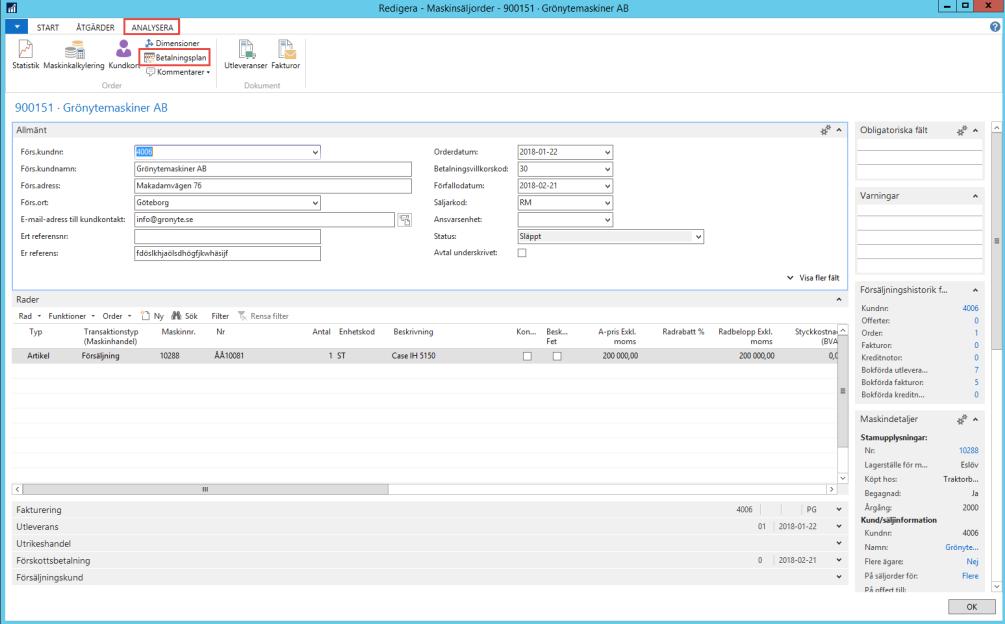Click the empty Ert referensnr field
The width and height of the screenshot is (1005, 624).
click(x=227, y=236)
